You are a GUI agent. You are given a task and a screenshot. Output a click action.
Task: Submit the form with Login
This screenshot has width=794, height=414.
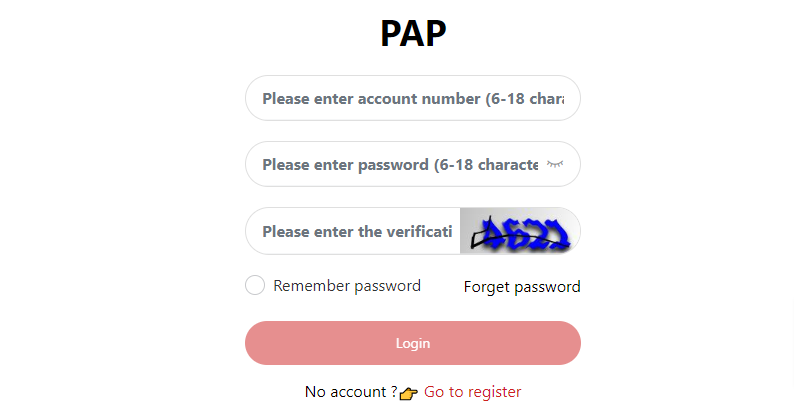(x=413, y=343)
